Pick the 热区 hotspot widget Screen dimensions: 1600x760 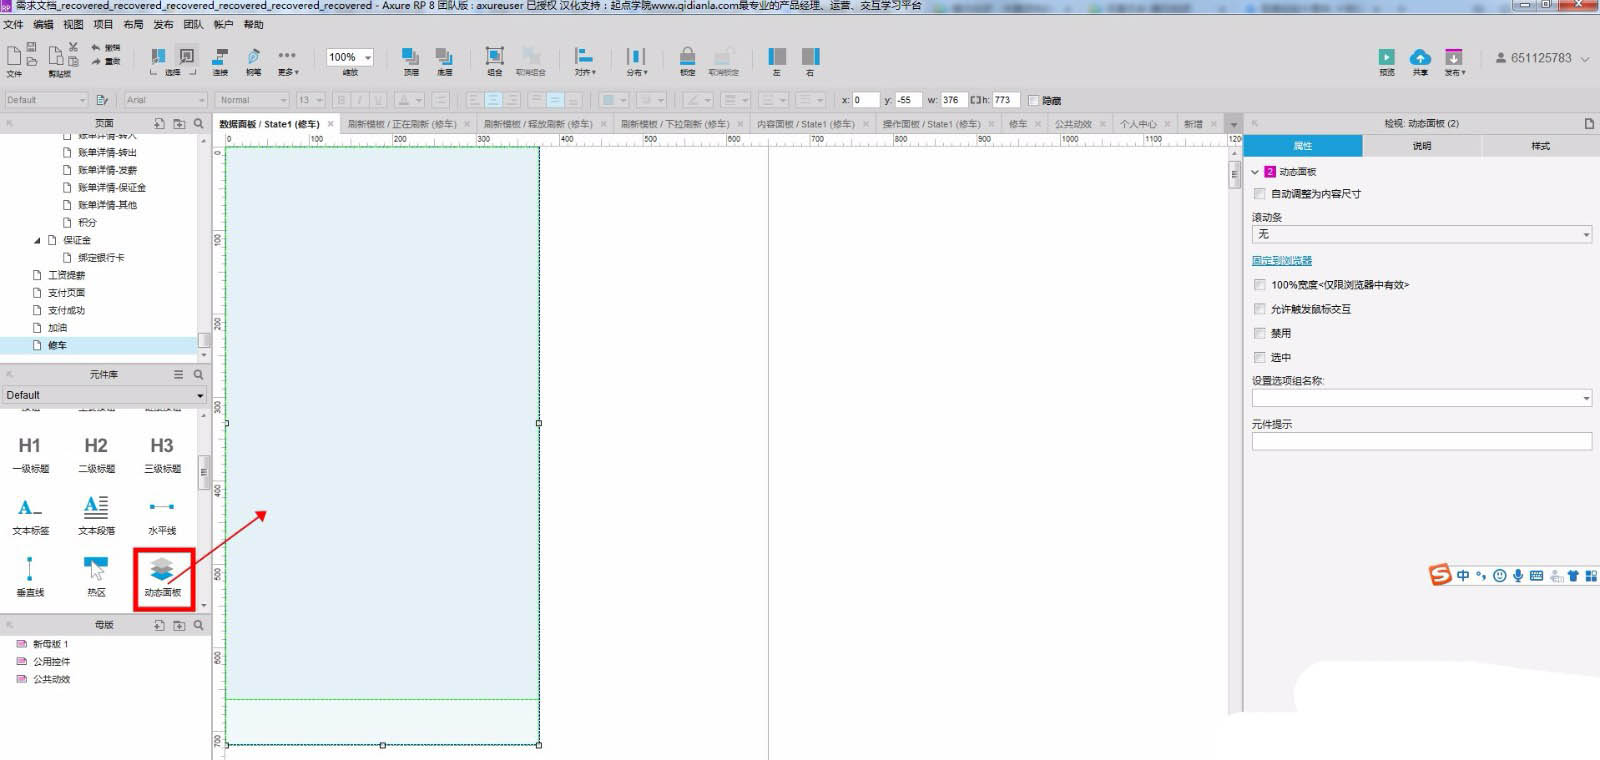[96, 573]
